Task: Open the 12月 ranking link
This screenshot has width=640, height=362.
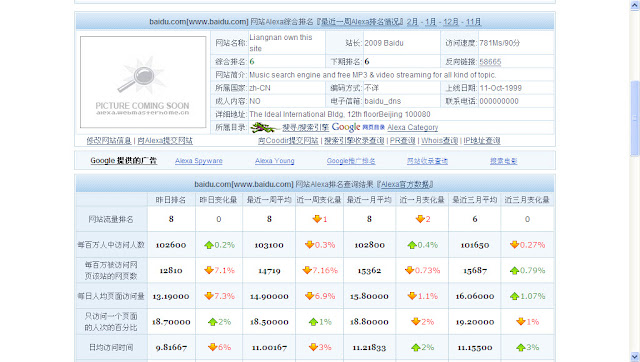Action: (451, 22)
